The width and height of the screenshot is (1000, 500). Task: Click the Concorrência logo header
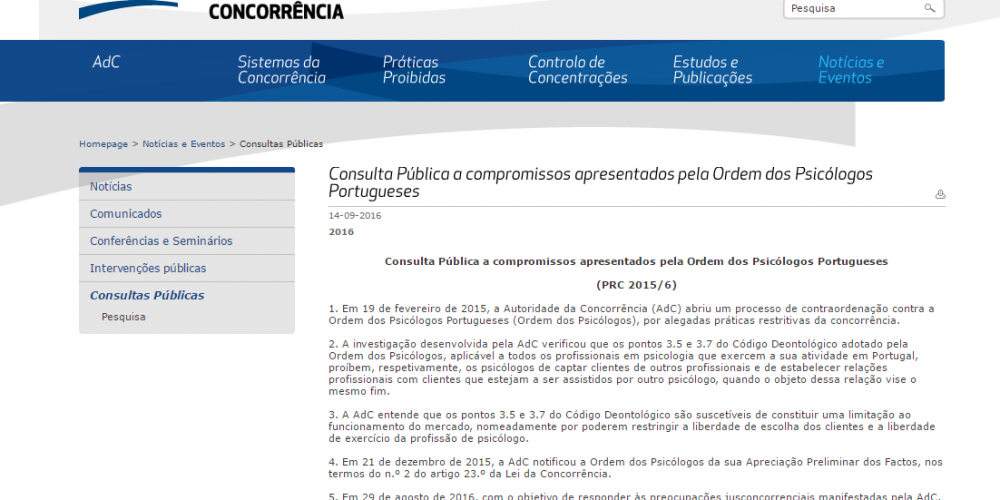[276, 10]
